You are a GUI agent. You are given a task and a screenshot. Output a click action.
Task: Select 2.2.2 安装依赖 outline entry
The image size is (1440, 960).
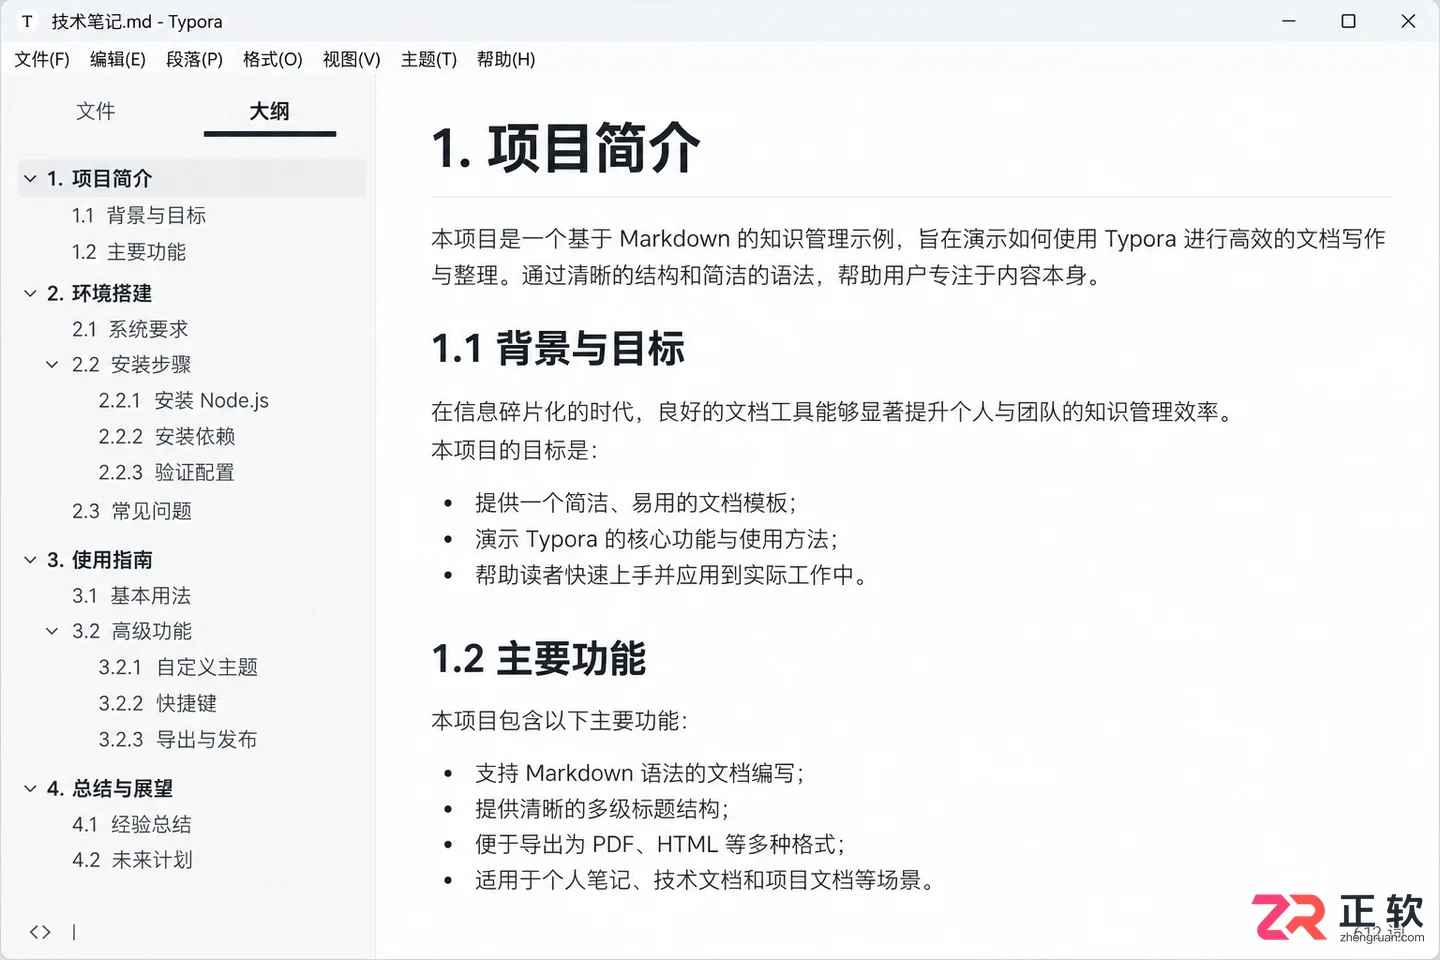pos(167,437)
